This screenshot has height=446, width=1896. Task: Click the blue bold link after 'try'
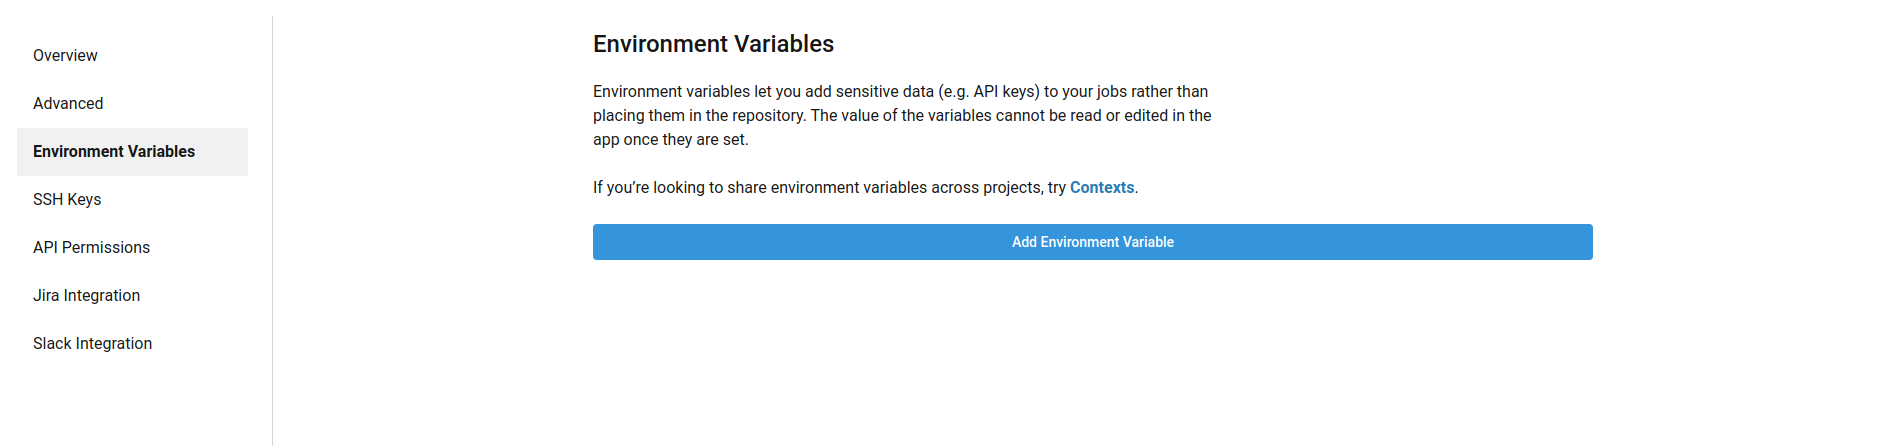[x=1101, y=188]
